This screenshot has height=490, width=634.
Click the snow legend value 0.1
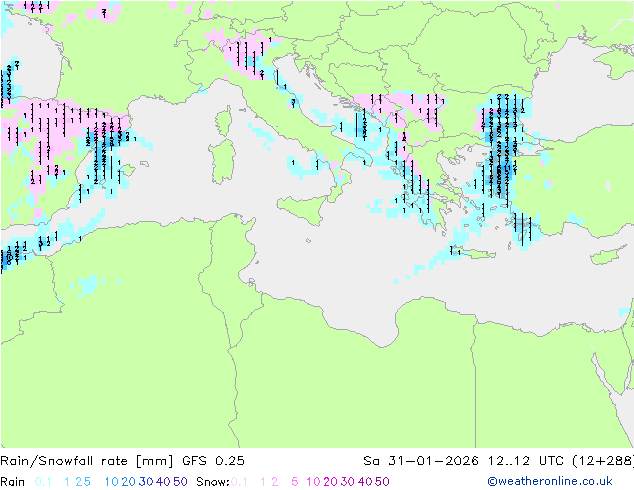[x=239, y=482]
